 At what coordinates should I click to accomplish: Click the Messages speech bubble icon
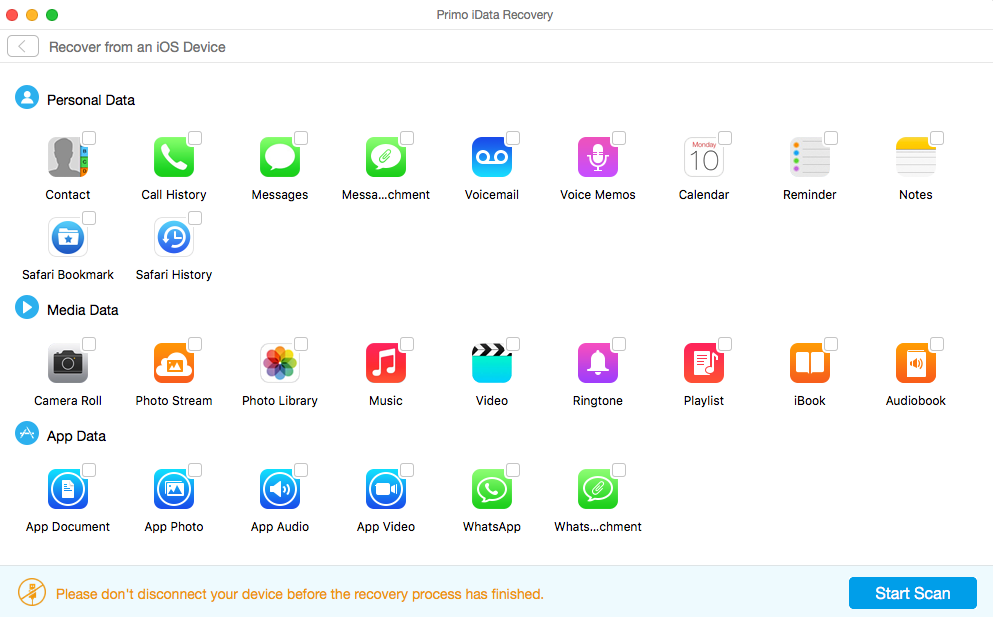(279, 157)
